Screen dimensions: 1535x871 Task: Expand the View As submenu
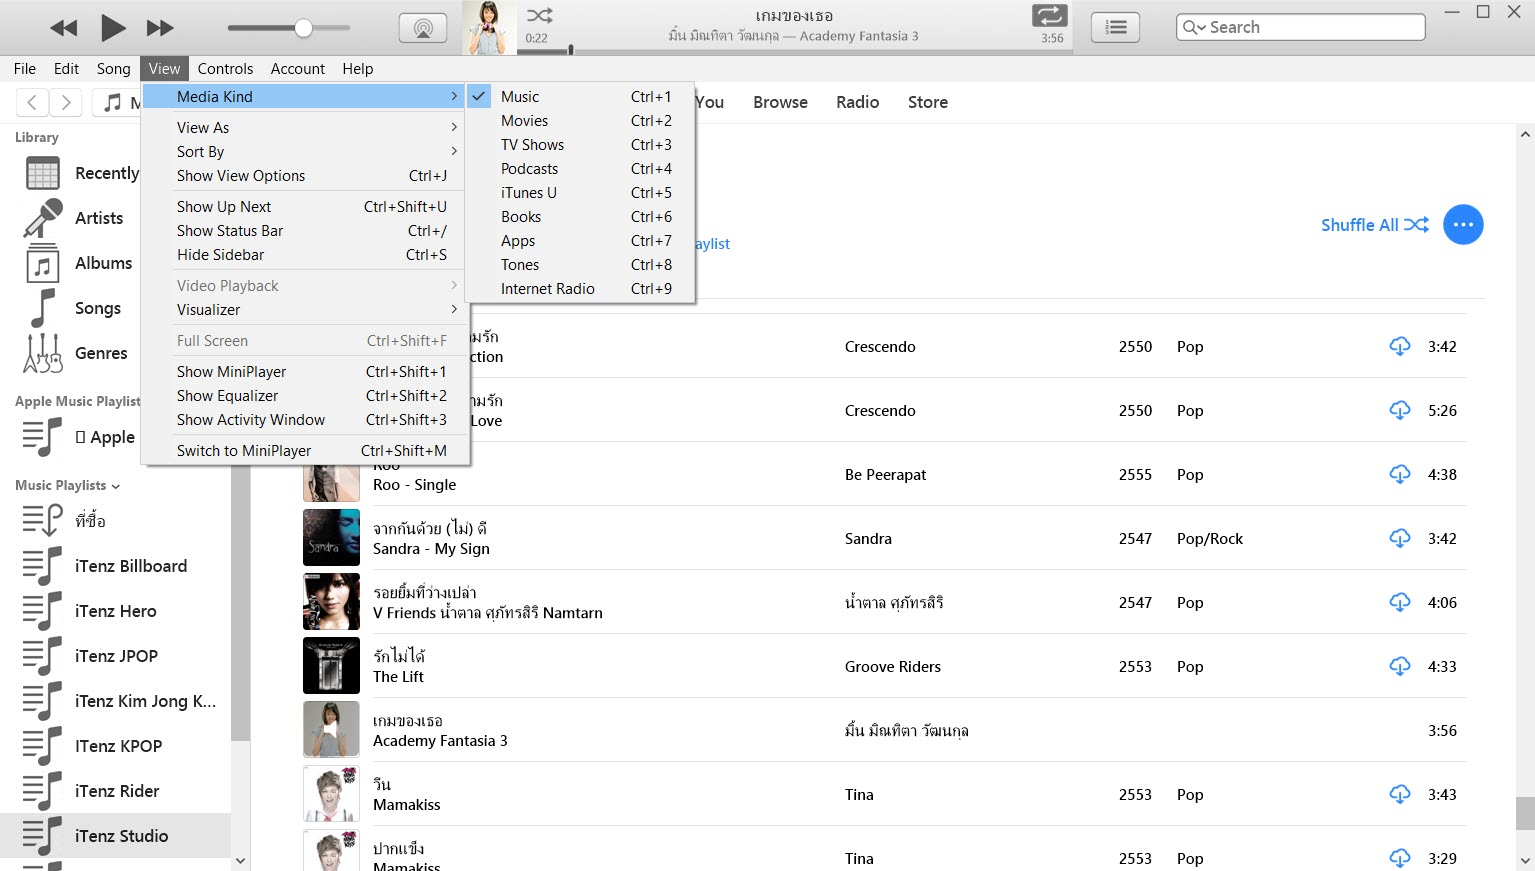click(x=203, y=127)
